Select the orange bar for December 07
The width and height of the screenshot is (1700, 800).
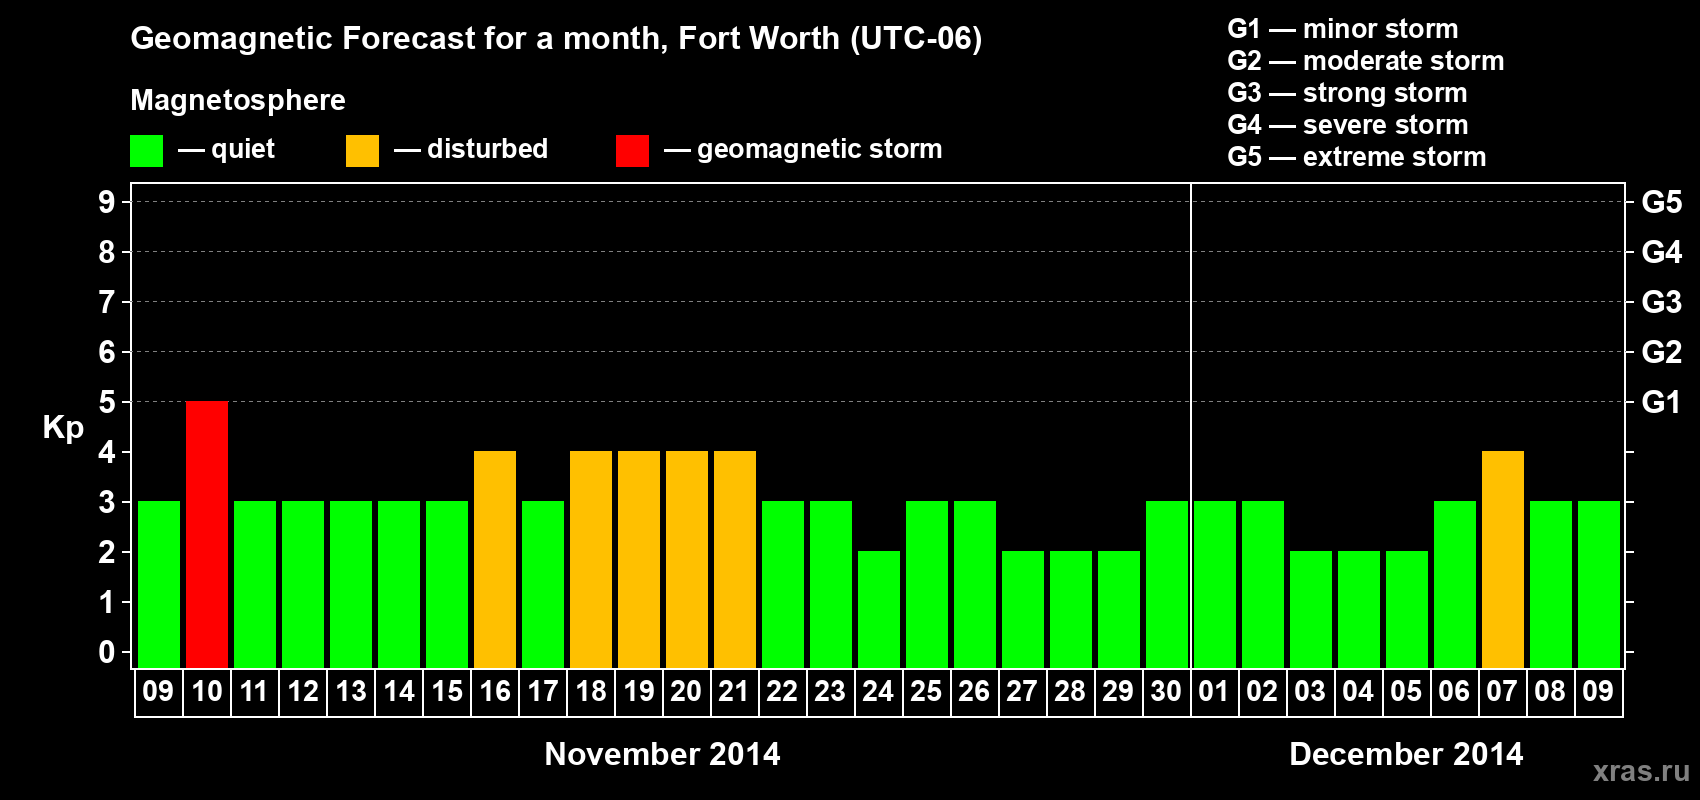1503,559
